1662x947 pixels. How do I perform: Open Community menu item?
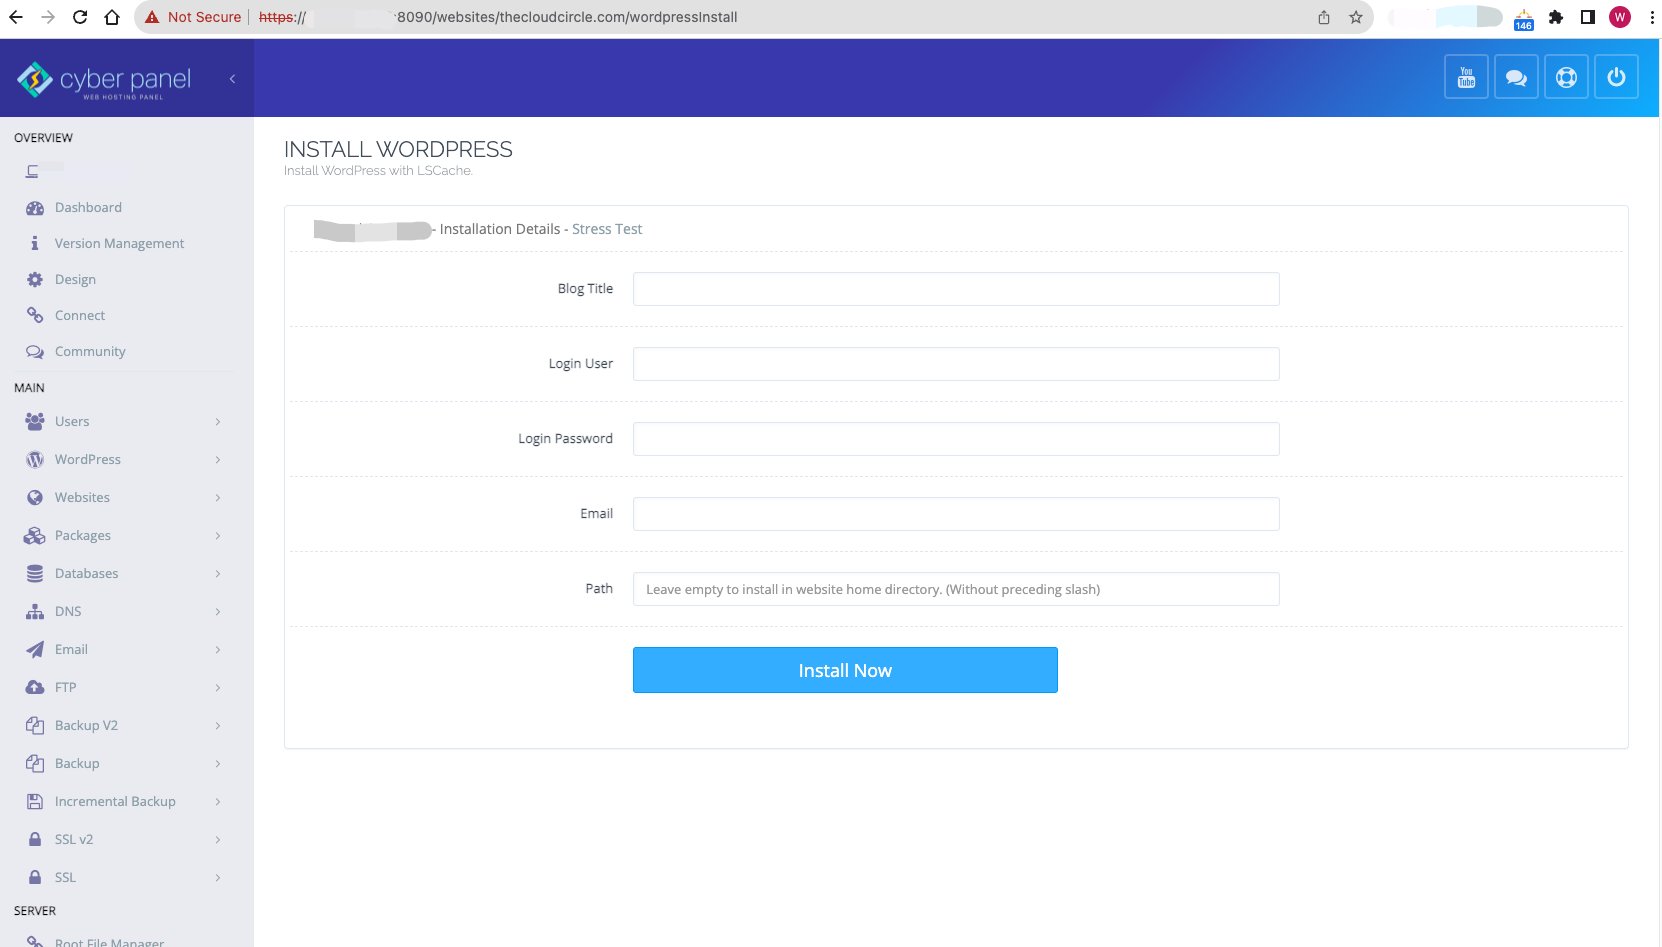point(90,352)
